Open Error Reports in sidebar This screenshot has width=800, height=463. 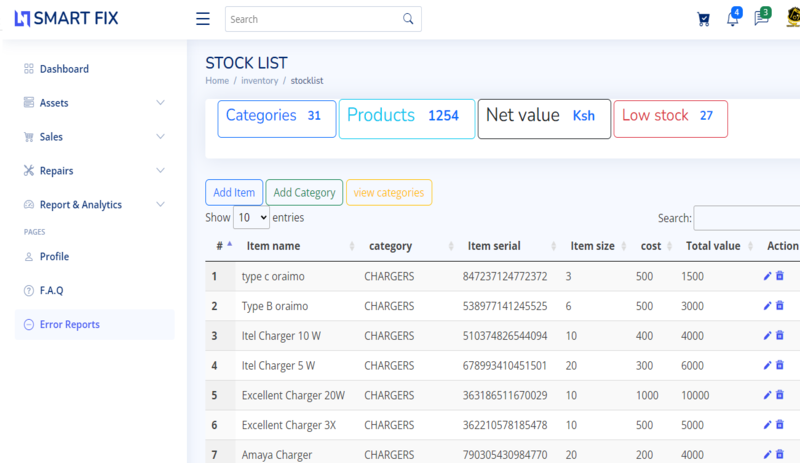(69, 325)
